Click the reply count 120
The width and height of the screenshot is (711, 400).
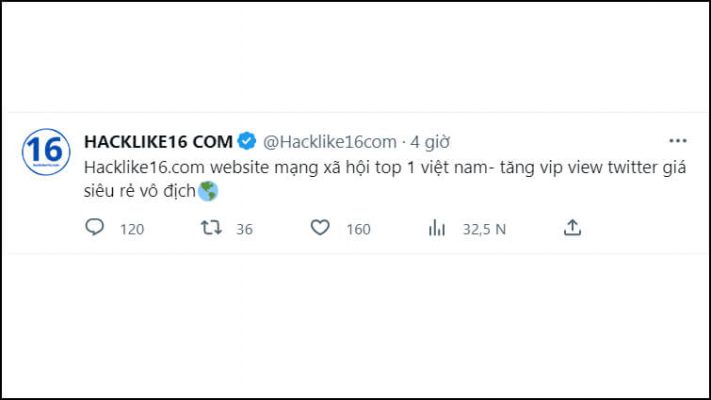132,229
